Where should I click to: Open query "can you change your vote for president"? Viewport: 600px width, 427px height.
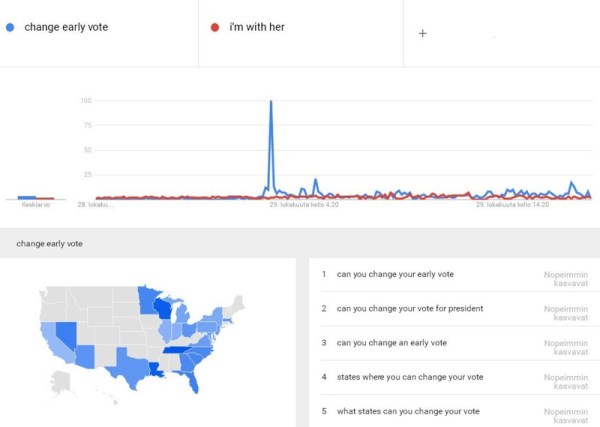[x=410, y=308]
